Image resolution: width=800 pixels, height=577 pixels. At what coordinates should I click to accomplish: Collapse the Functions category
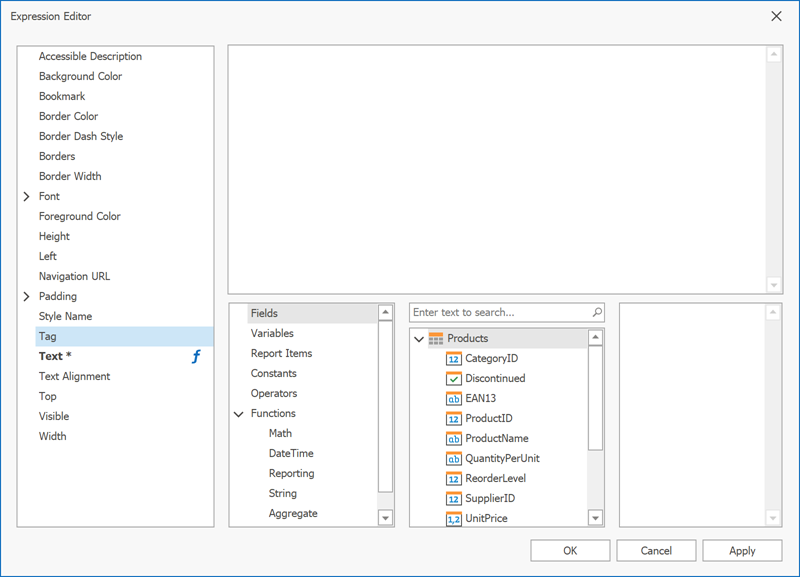(x=238, y=413)
